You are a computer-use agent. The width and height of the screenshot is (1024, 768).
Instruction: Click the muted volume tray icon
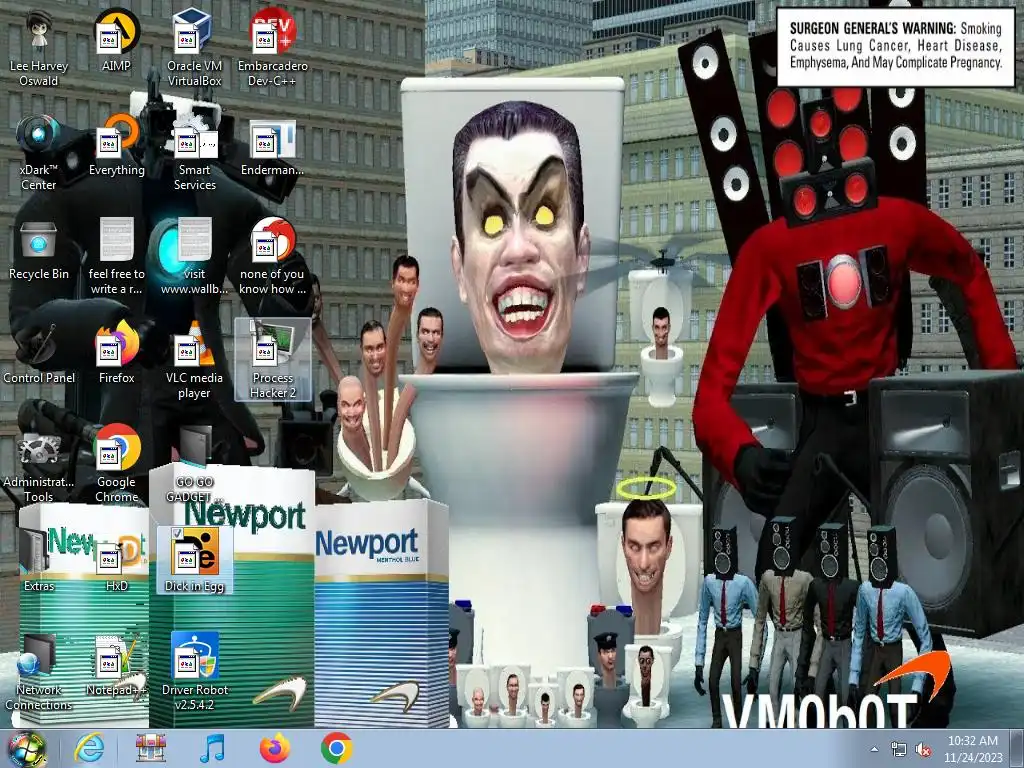click(923, 750)
